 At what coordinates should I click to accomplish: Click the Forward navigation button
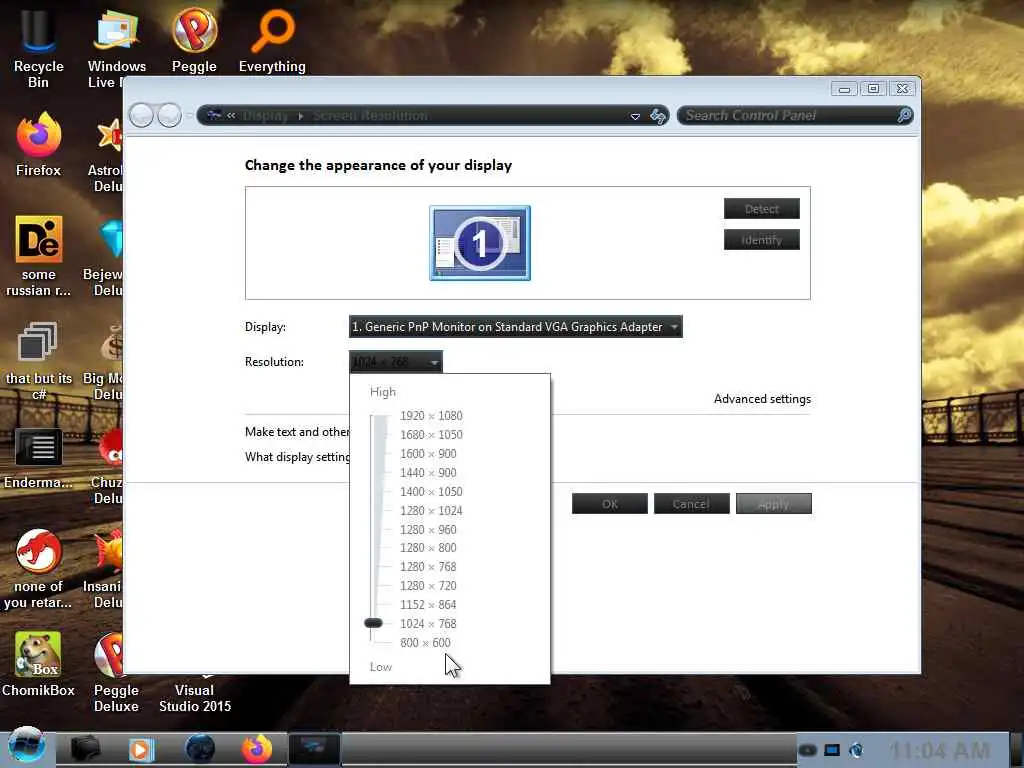coord(169,116)
